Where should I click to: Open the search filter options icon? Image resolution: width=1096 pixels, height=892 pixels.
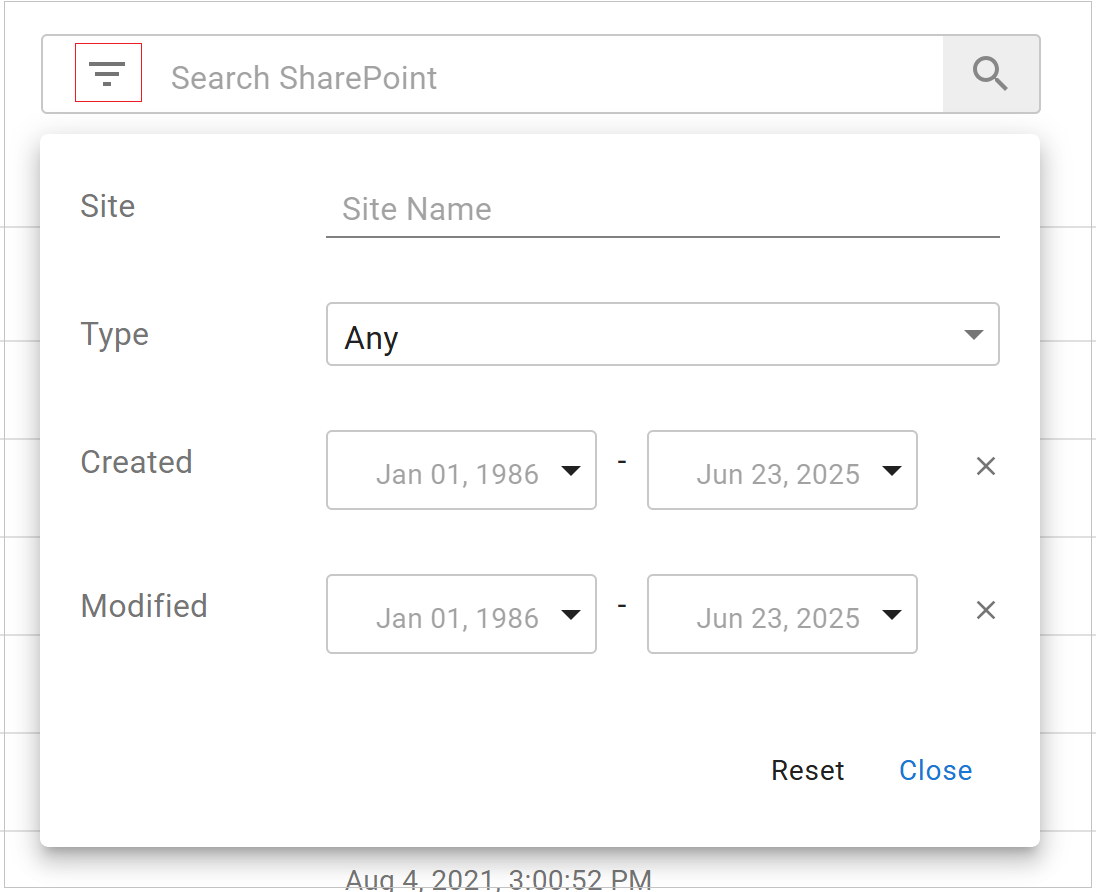108,73
